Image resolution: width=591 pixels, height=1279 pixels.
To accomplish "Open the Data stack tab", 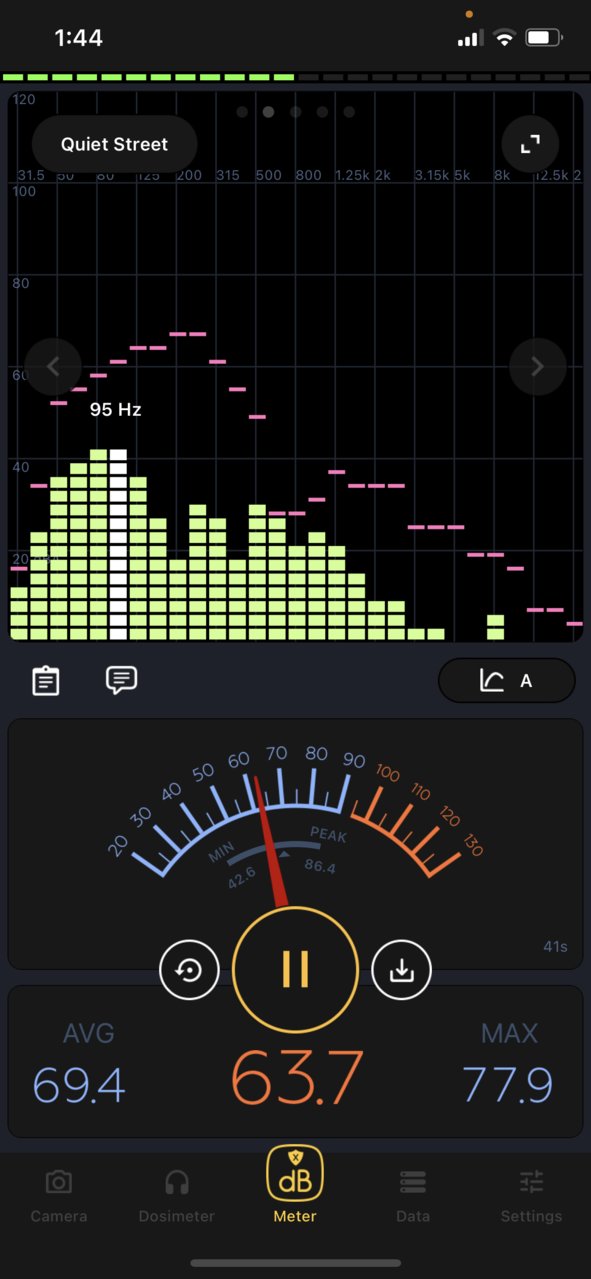I will click(413, 1197).
